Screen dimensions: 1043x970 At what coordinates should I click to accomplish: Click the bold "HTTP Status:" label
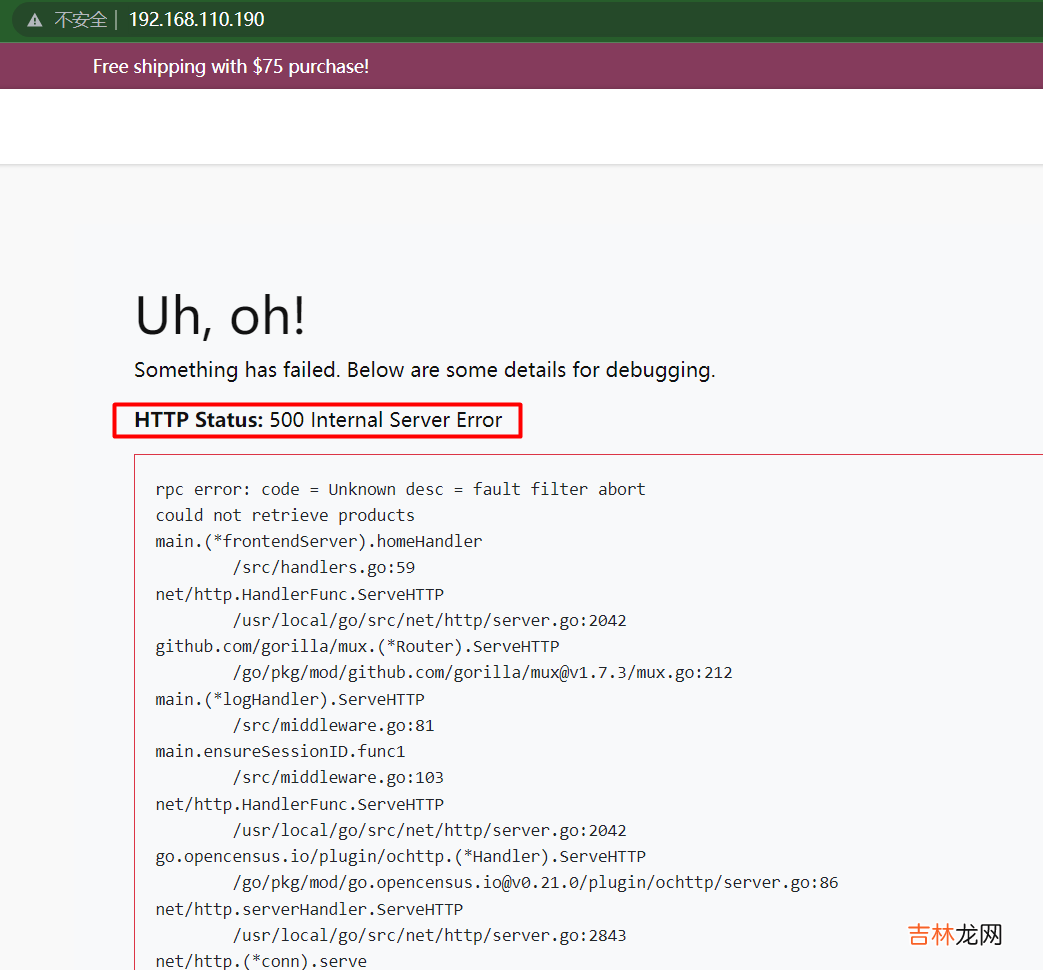point(198,420)
